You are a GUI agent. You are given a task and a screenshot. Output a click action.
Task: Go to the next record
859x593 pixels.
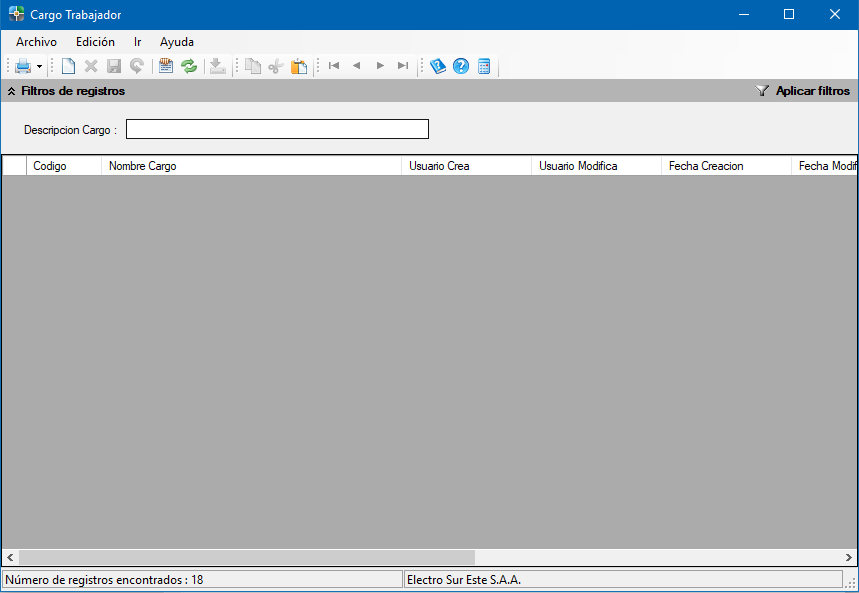point(380,66)
